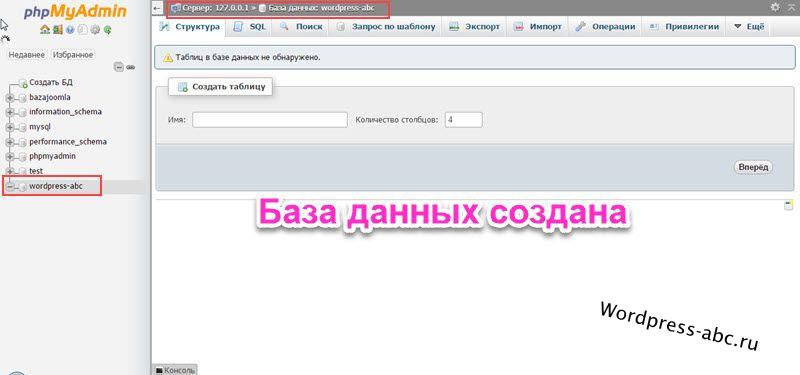
Task: Click База данных: wordpress-abc breadcrumb link
Action: (322, 8)
